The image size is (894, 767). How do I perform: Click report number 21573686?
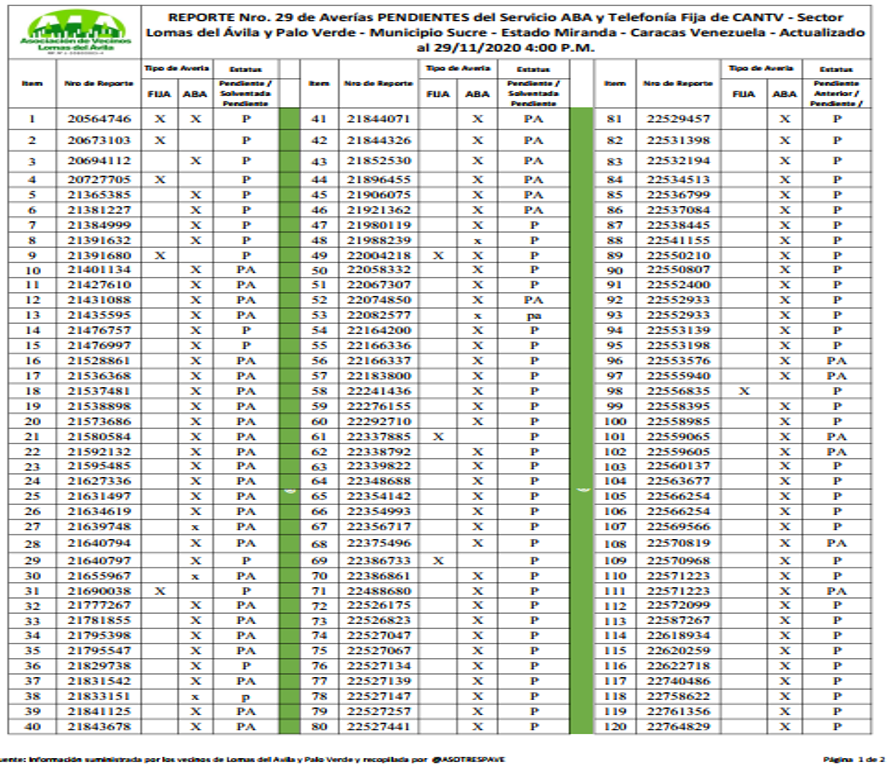(99, 421)
